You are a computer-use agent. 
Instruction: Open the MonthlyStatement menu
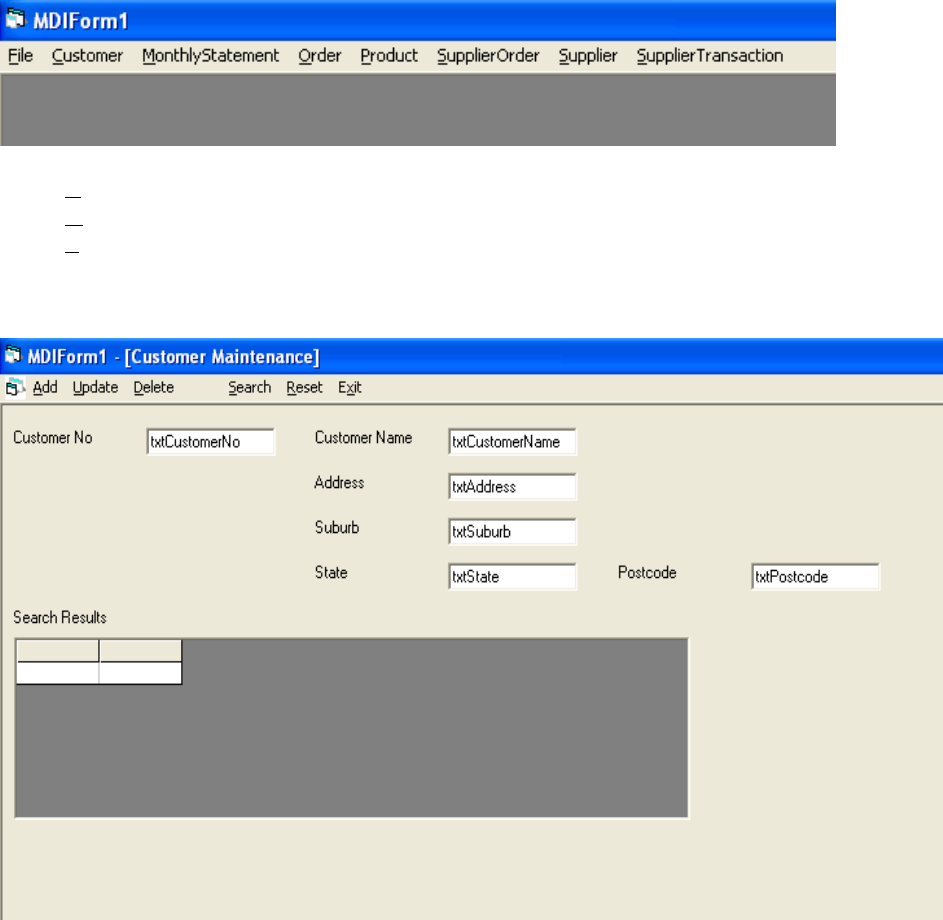[210, 56]
